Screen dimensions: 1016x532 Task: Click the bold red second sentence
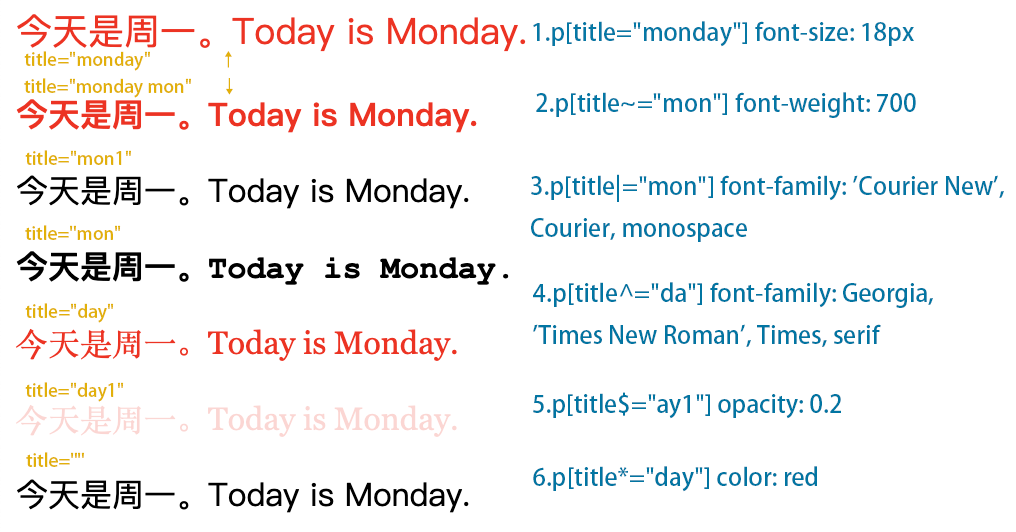[x=247, y=115]
